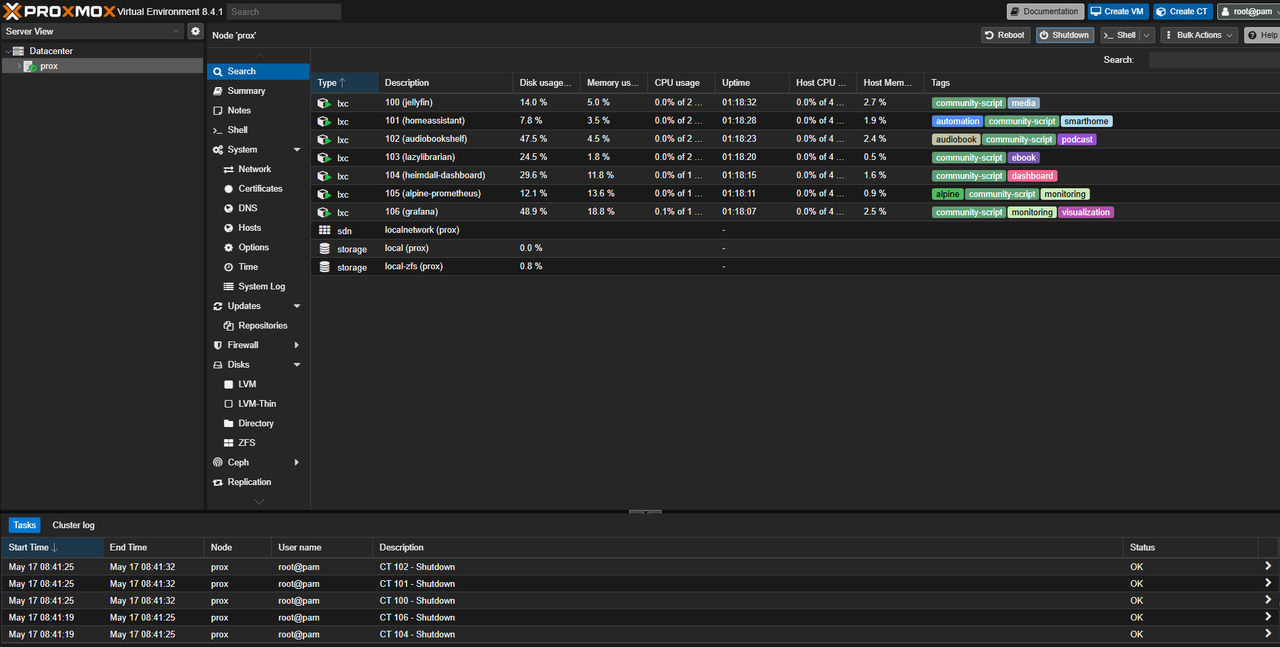
Task: Click the Reboot button
Action: click(1005, 35)
